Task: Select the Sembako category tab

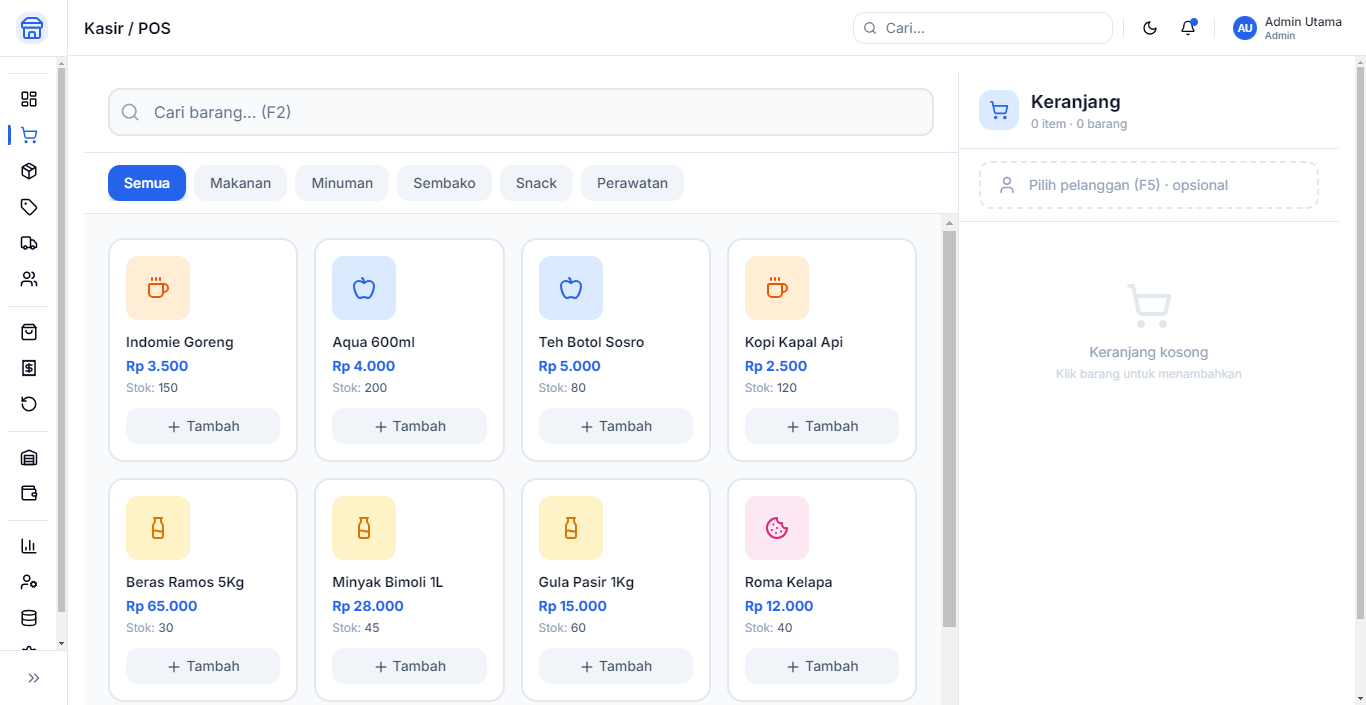Action: point(445,183)
